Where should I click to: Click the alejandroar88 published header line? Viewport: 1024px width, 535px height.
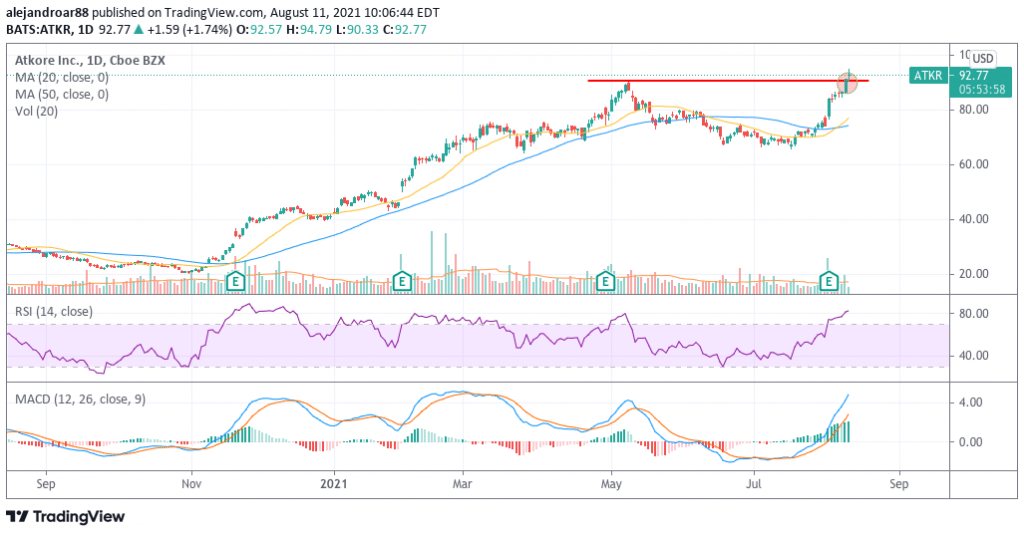223,12
